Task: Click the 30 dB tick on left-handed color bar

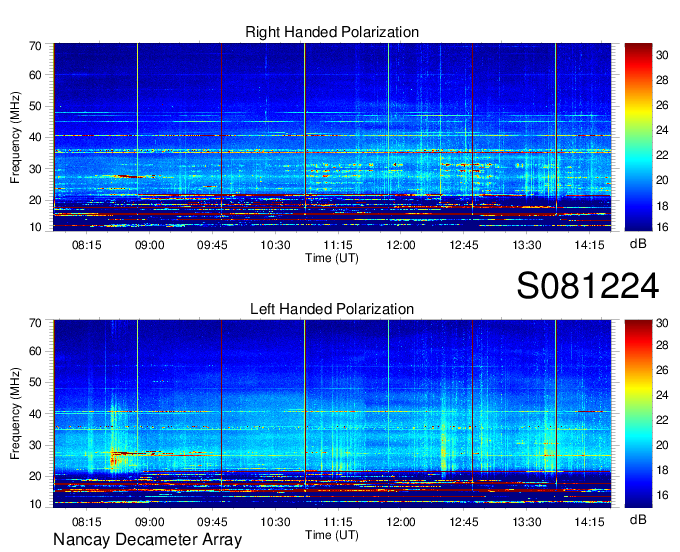Action: pyautogui.click(x=662, y=323)
